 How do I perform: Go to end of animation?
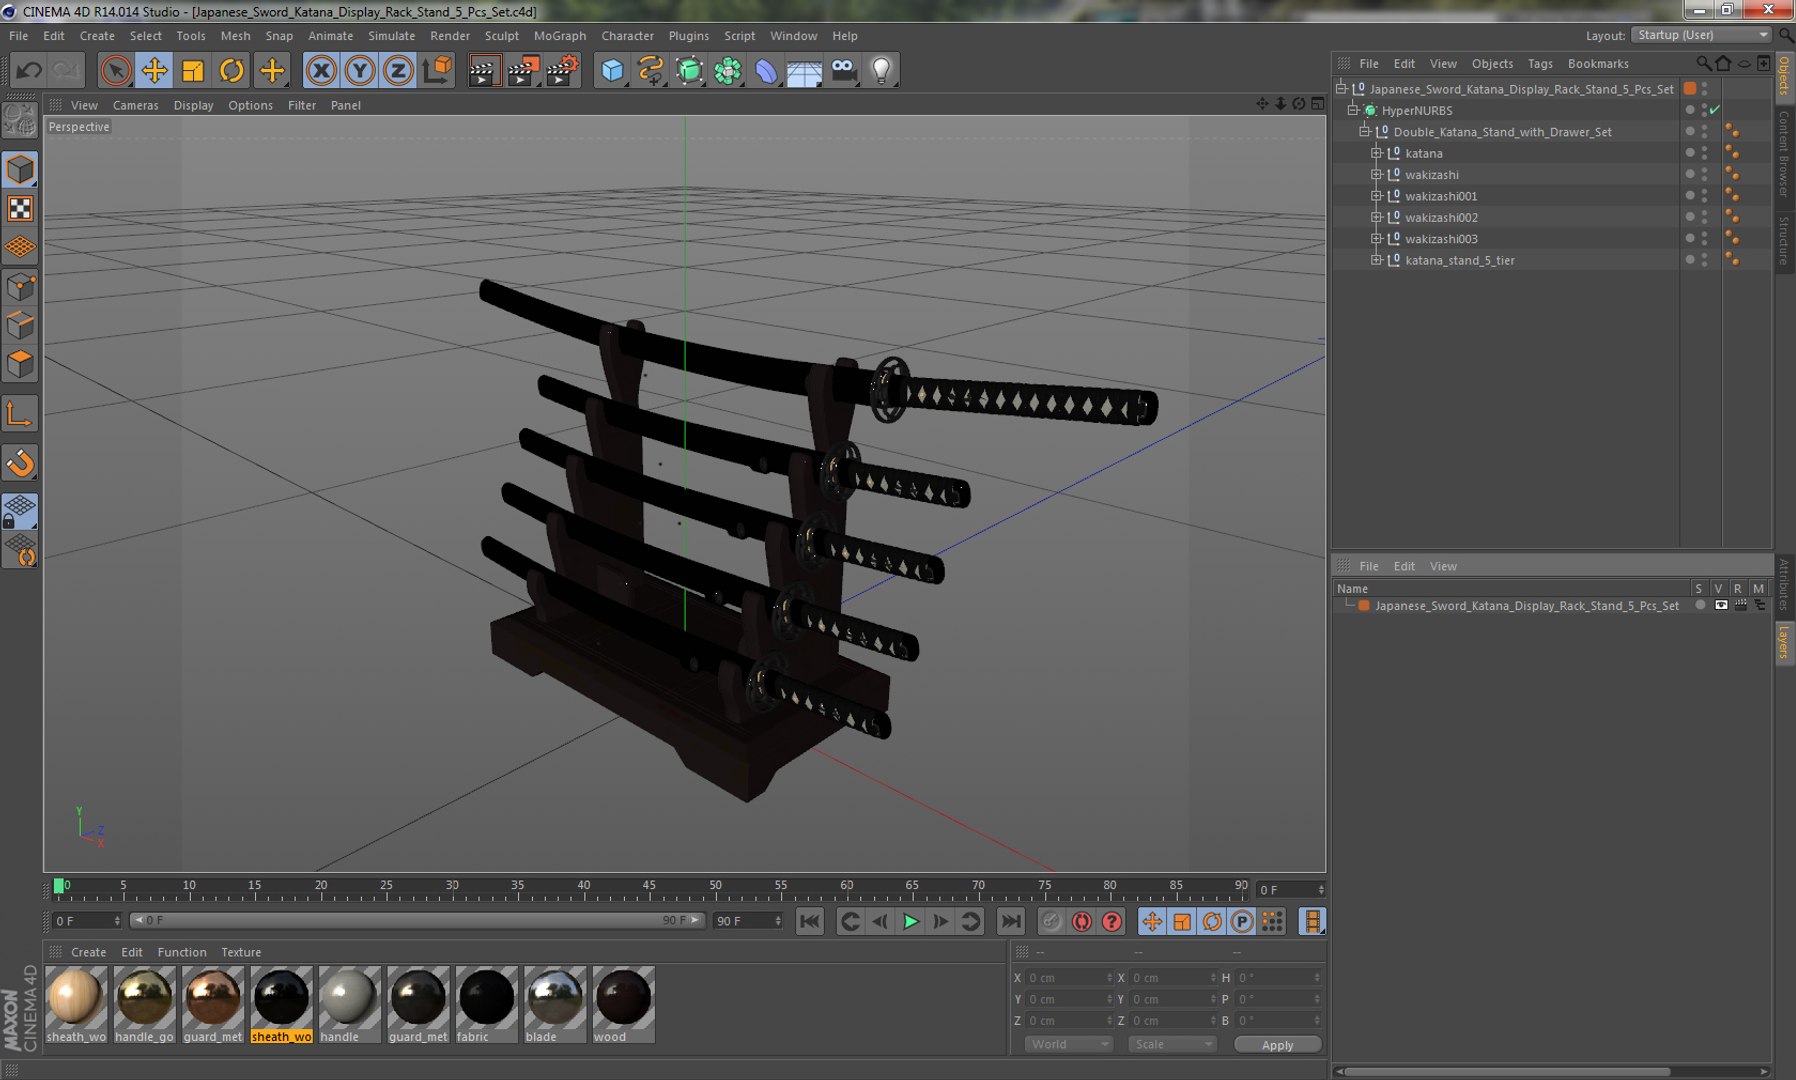click(x=1011, y=922)
